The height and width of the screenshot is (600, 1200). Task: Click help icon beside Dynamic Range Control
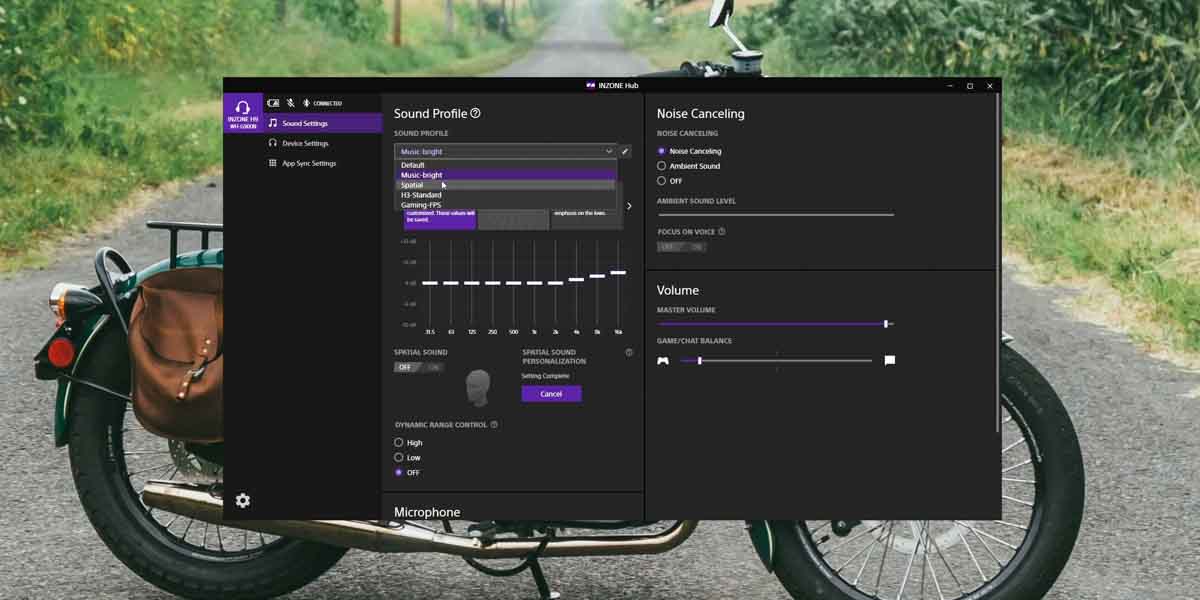click(494, 425)
